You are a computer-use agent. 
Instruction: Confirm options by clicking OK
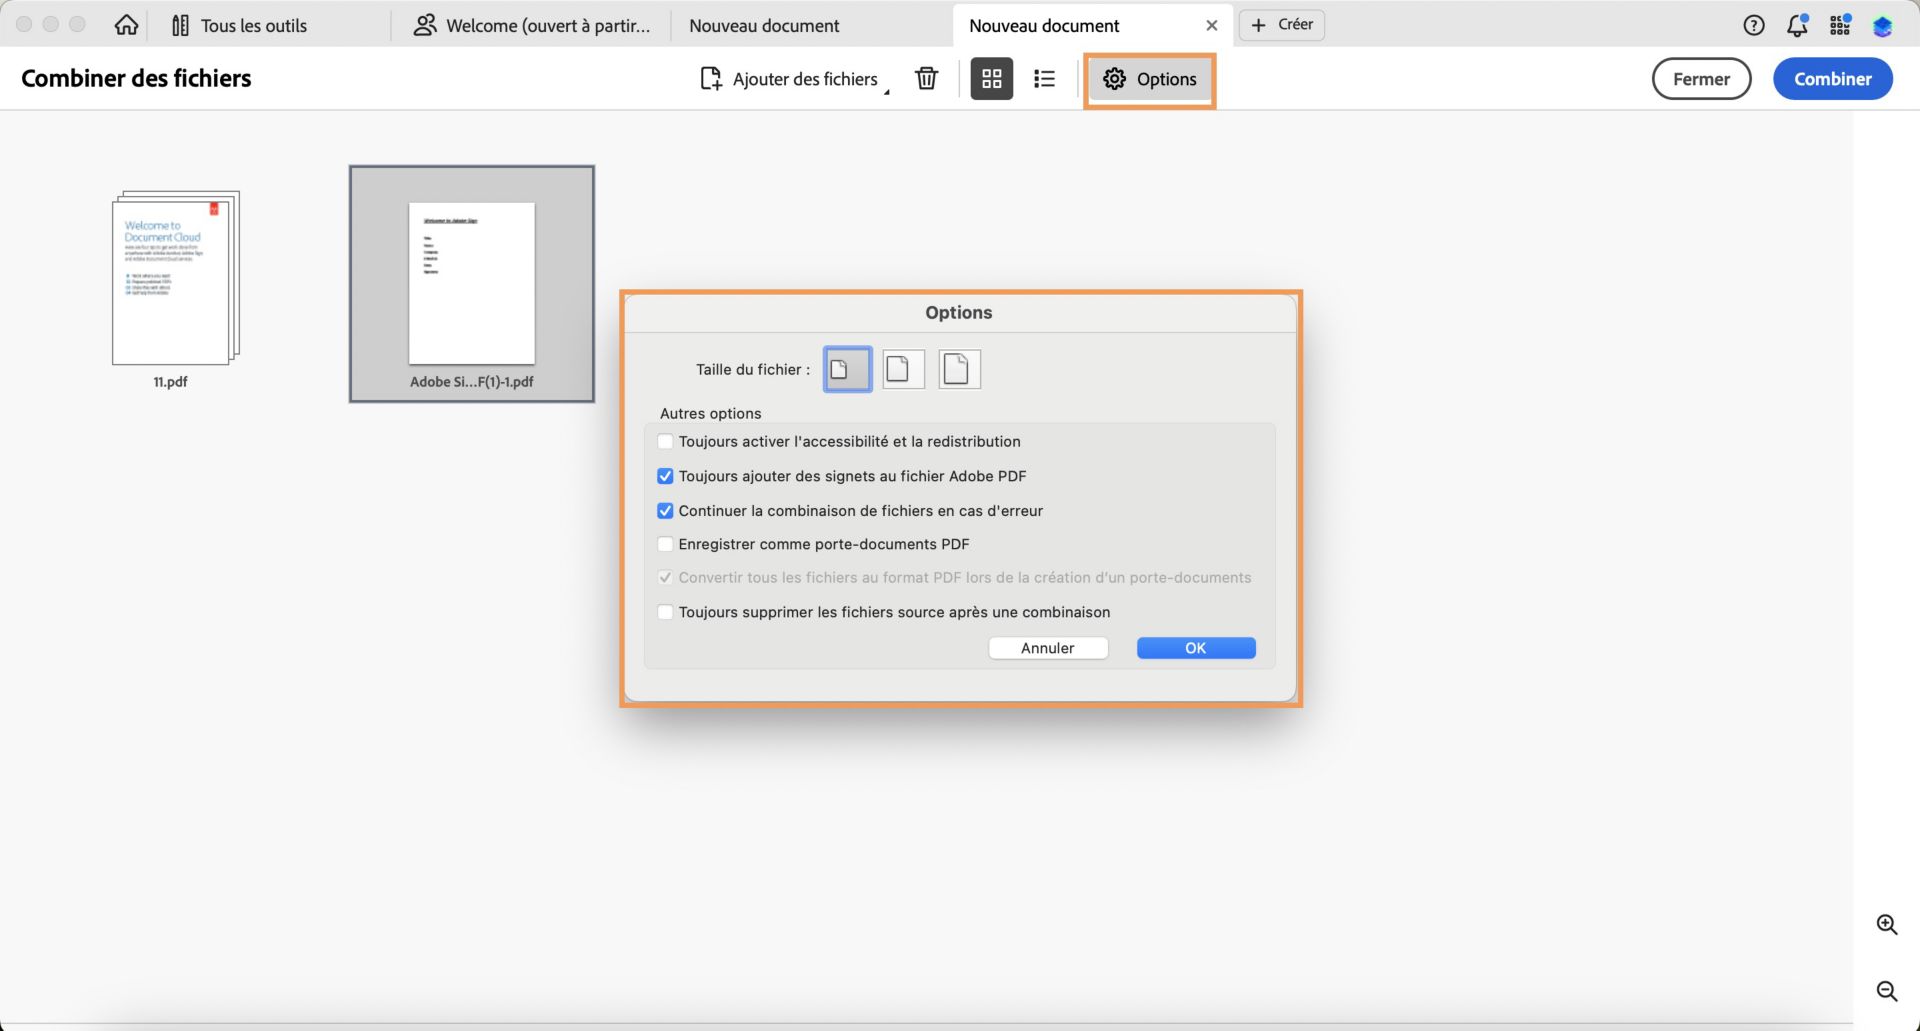[1195, 648]
